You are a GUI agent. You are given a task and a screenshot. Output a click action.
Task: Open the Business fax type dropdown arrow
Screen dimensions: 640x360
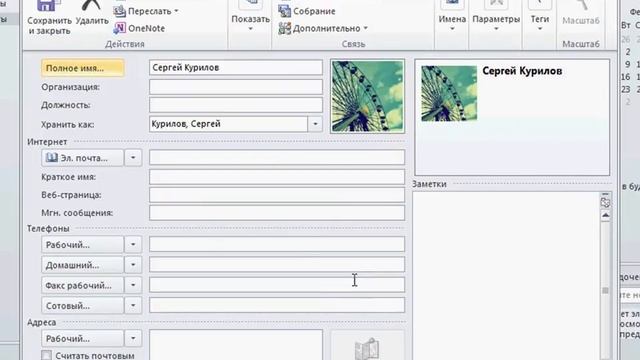pos(133,285)
